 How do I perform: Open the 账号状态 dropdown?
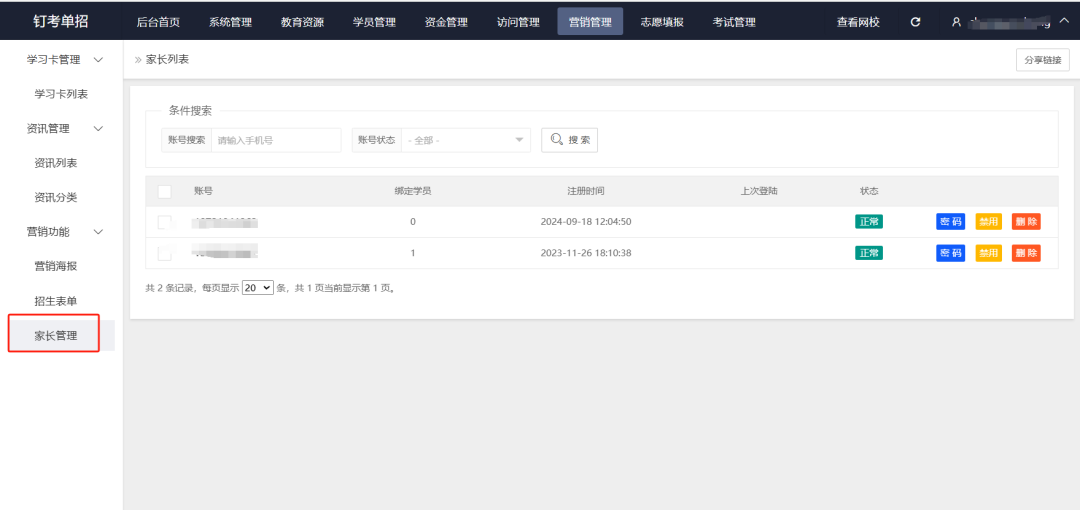465,140
